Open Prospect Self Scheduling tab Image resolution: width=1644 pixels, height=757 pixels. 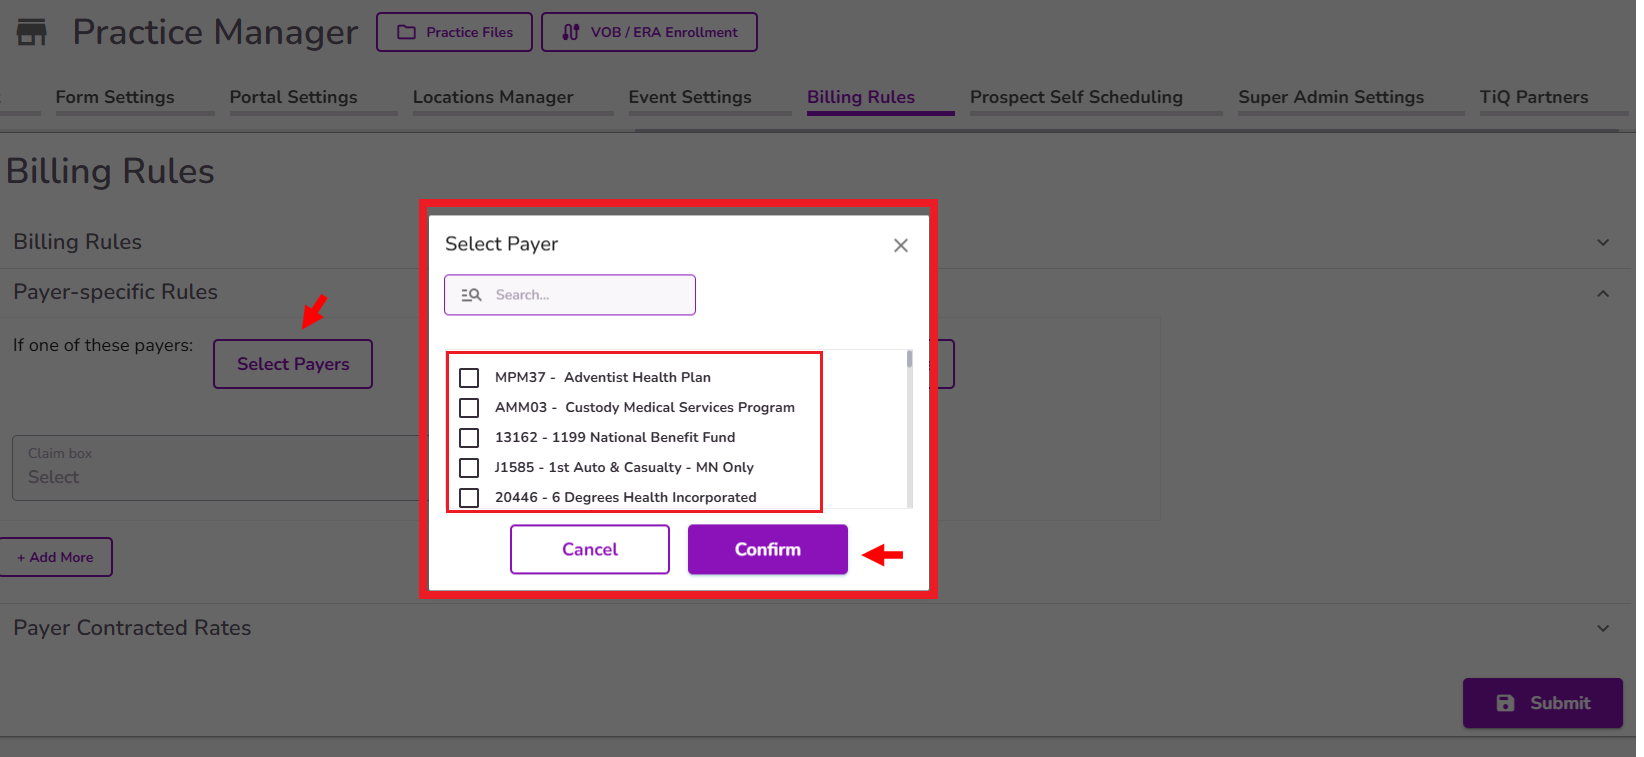(1076, 97)
